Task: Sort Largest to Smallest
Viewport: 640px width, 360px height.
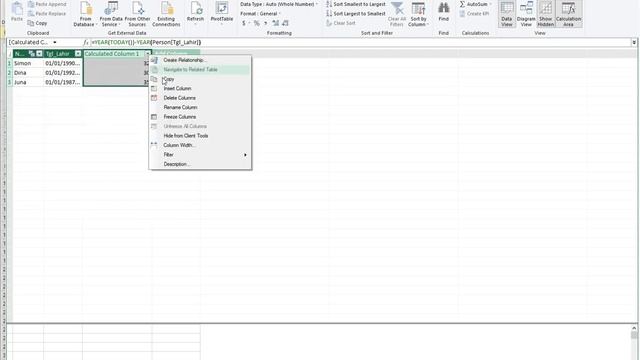Action: point(356,13)
